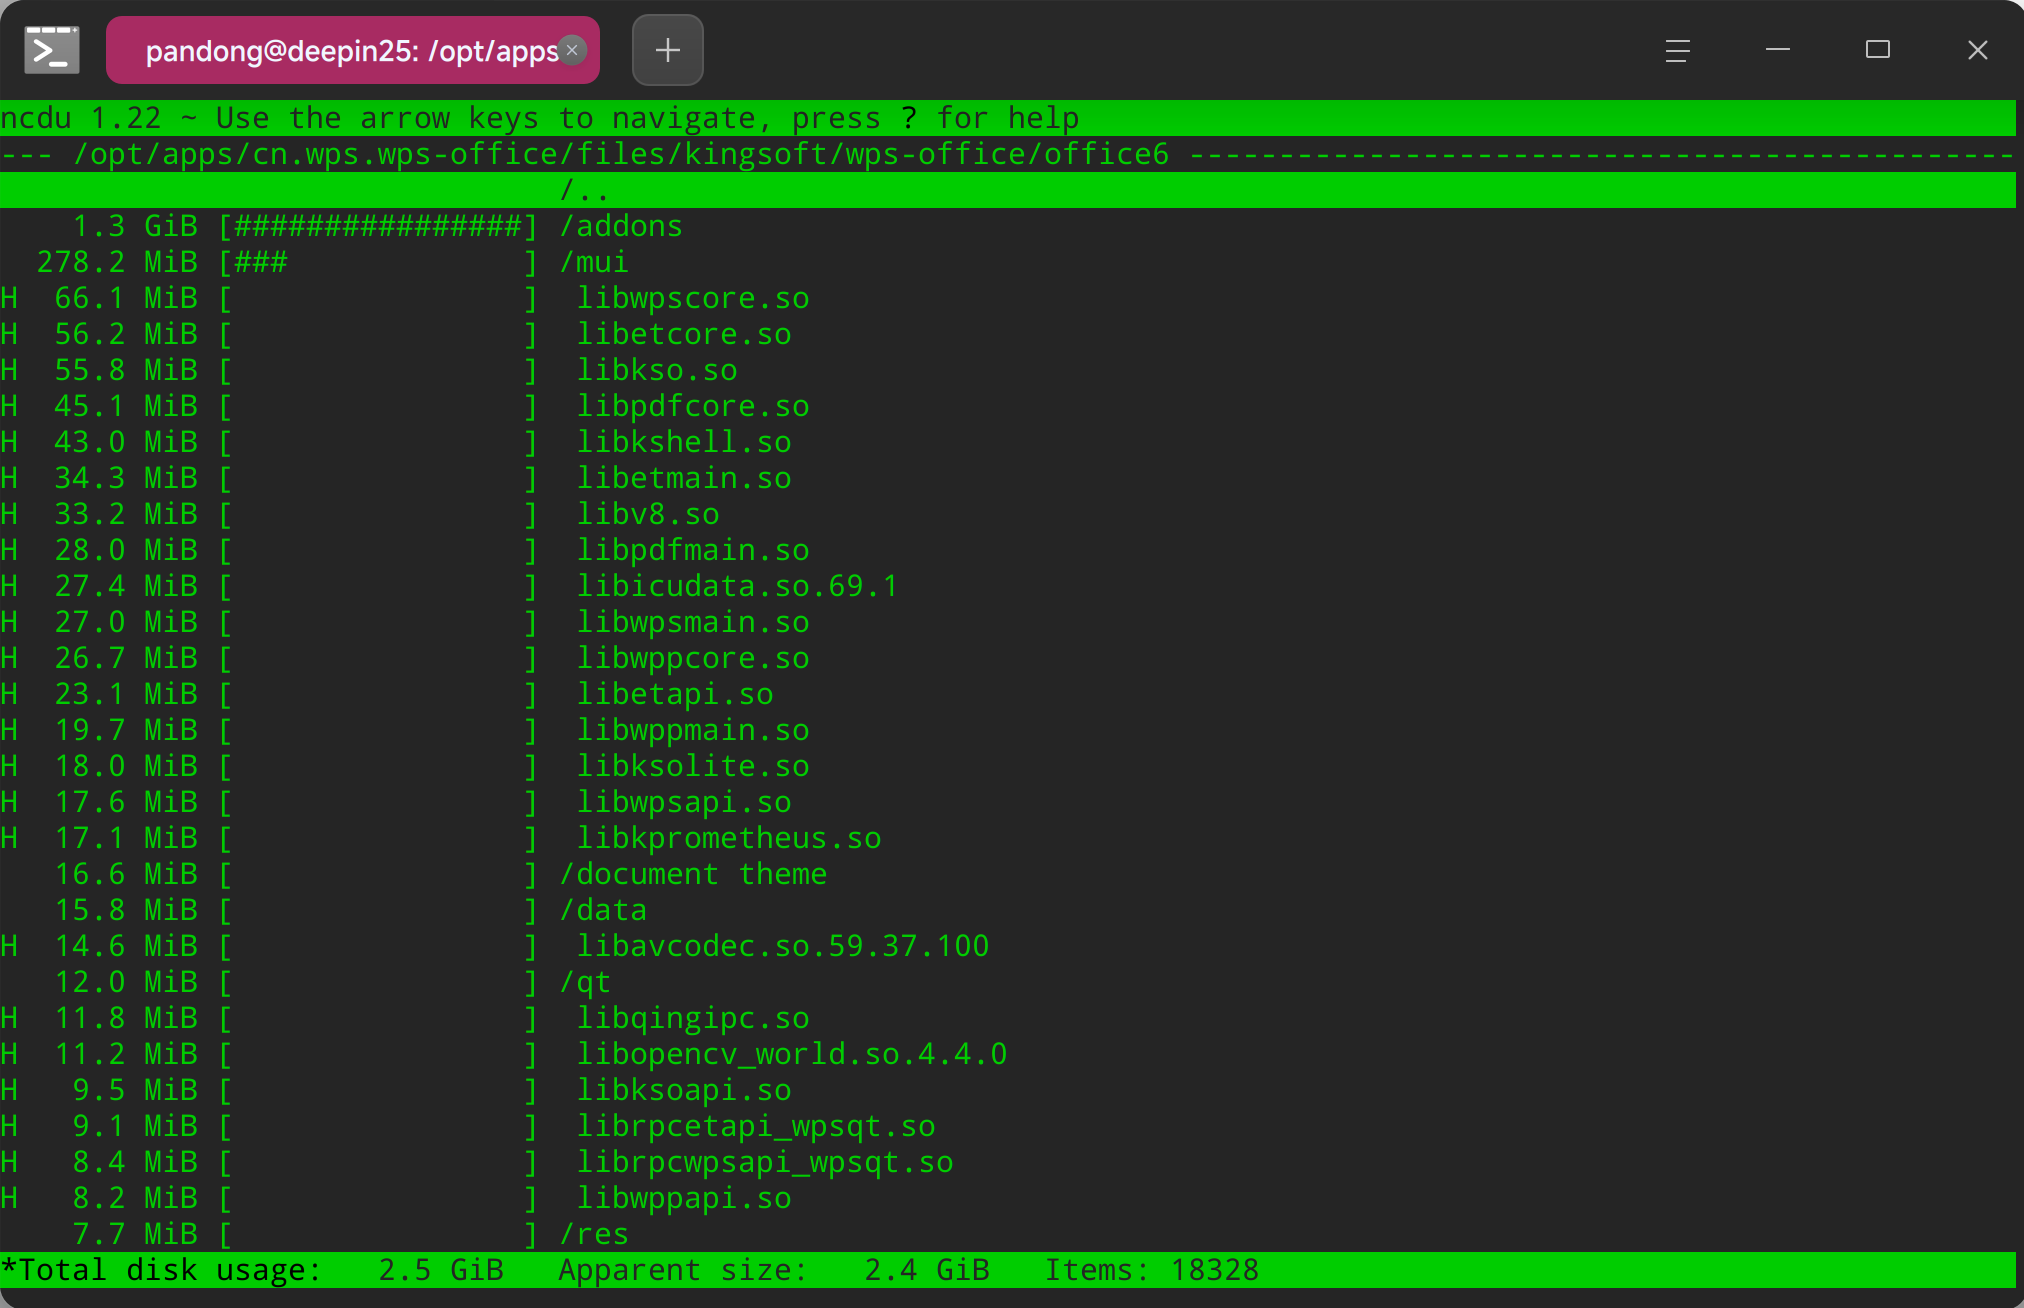
Task: Click the libwpscore.so file entry
Action: click(693, 298)
